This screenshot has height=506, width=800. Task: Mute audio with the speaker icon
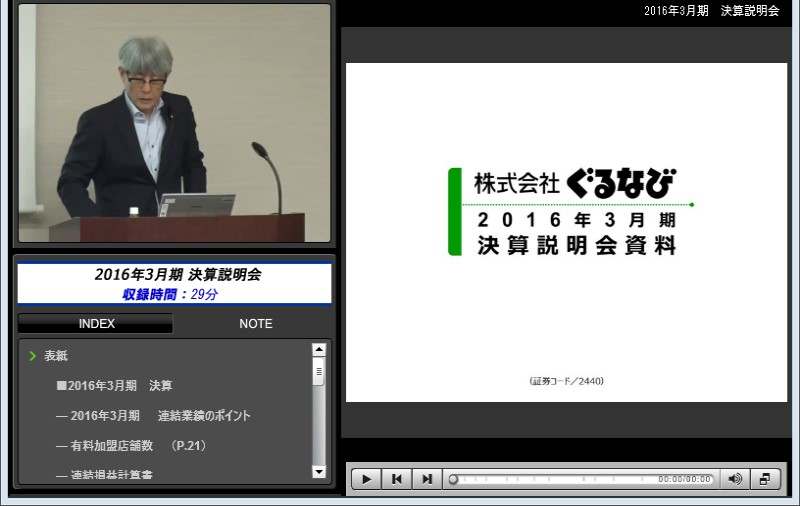click(735, 479)
